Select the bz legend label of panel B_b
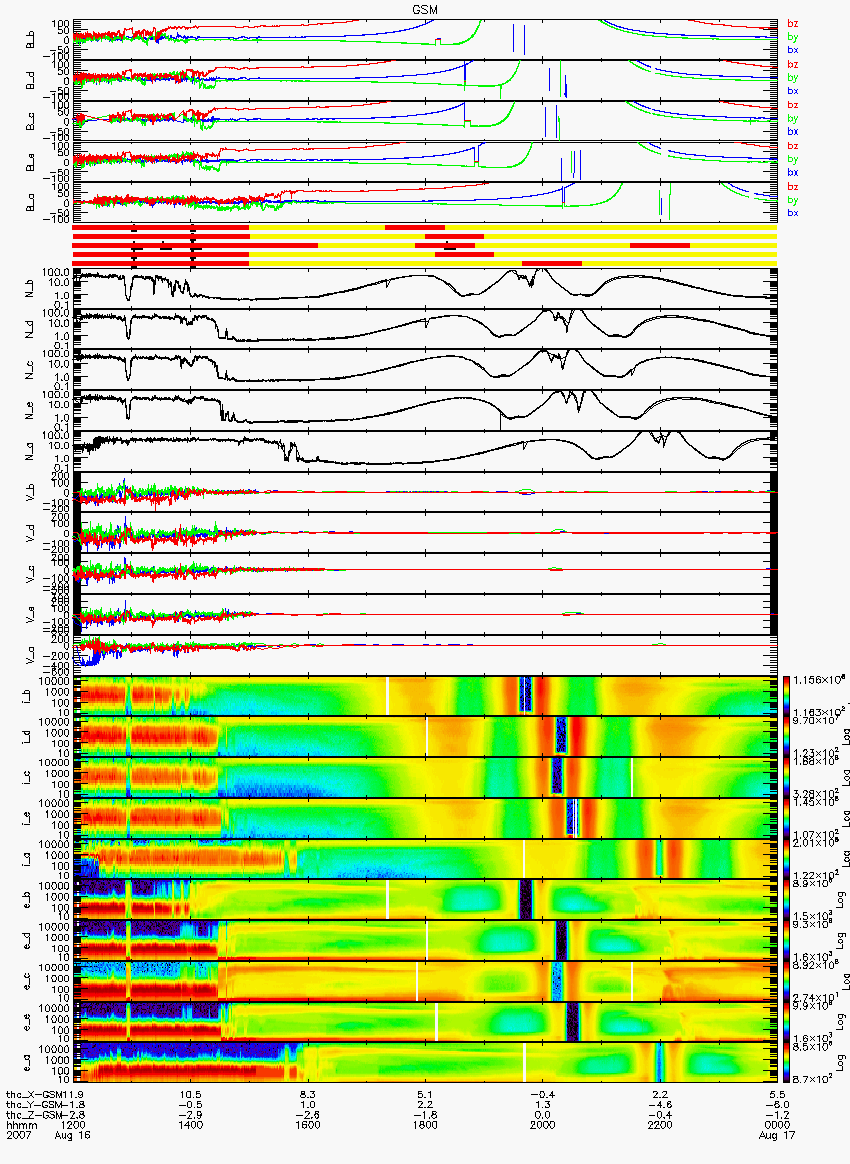This screenshot has width=850, height=1164. pos(793,24)
